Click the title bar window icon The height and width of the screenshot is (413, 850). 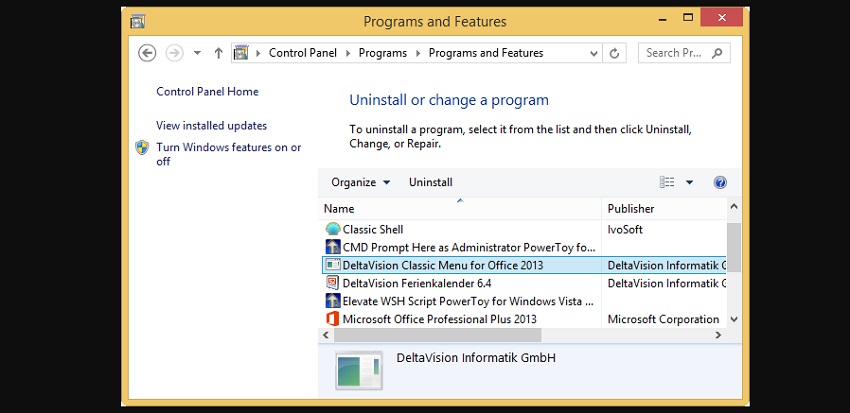tap(138, 21)
